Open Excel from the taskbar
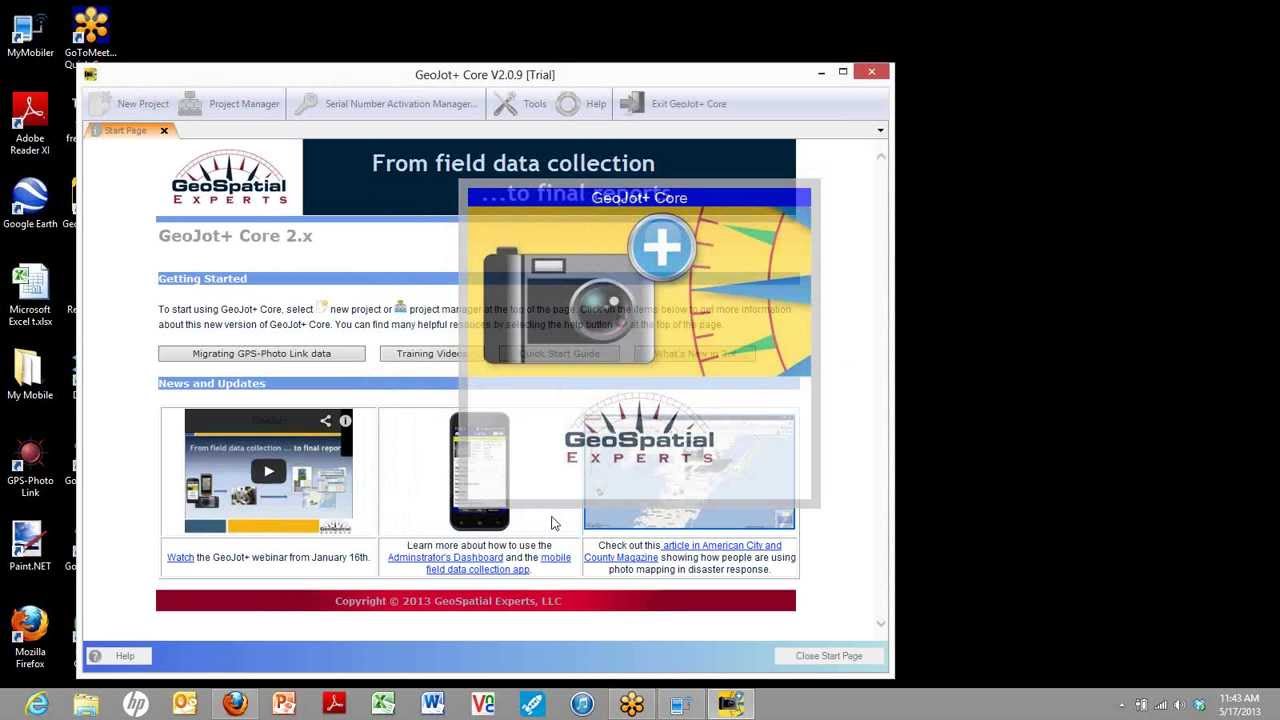 click(383, 704)
